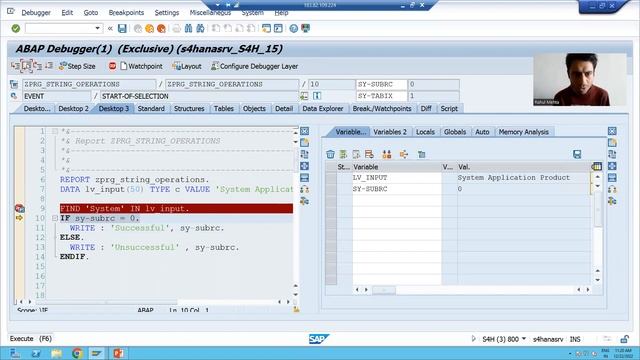
Task: Click the Create New Session icon
Action: tap(266, 29)
